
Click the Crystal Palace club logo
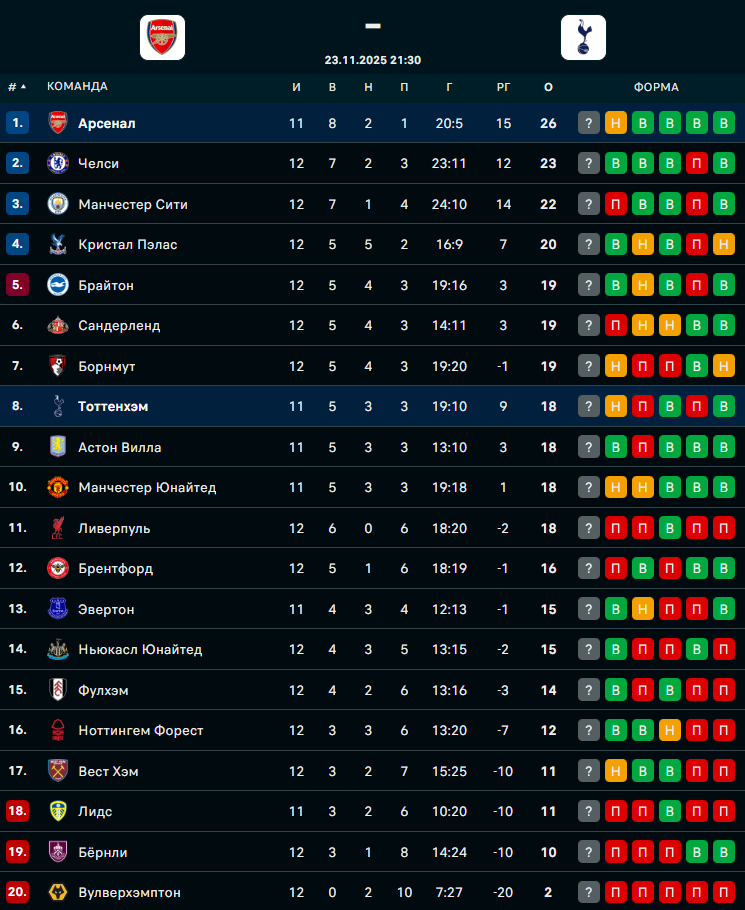pos(57,244)
